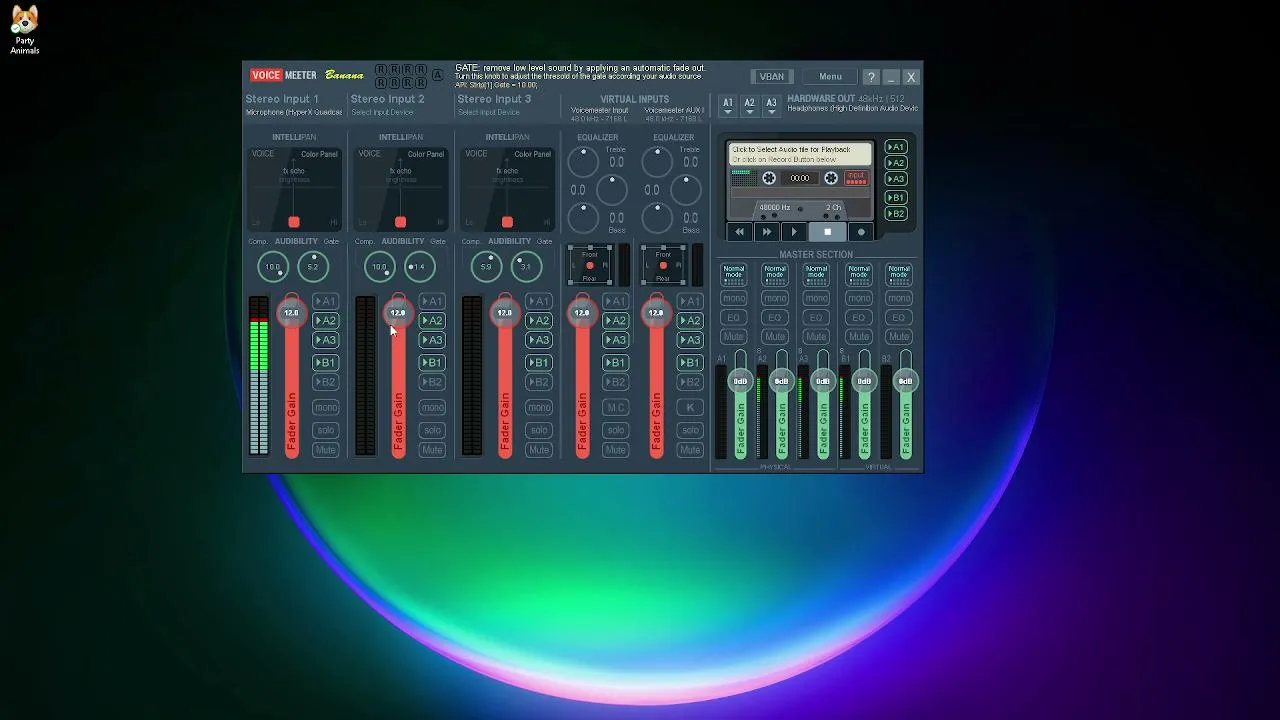The width and height of the screenshot is (1280, 720).
Task: Open the VBAN settings
Action: tap(772, 77)
